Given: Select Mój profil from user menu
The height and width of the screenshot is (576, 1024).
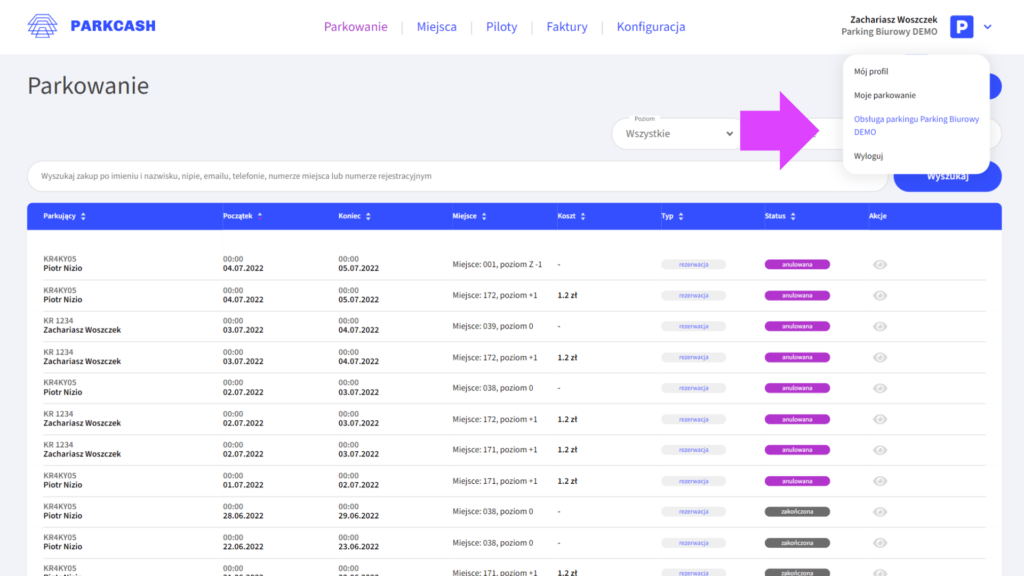Looking at the screenshot, I should 871,71.
